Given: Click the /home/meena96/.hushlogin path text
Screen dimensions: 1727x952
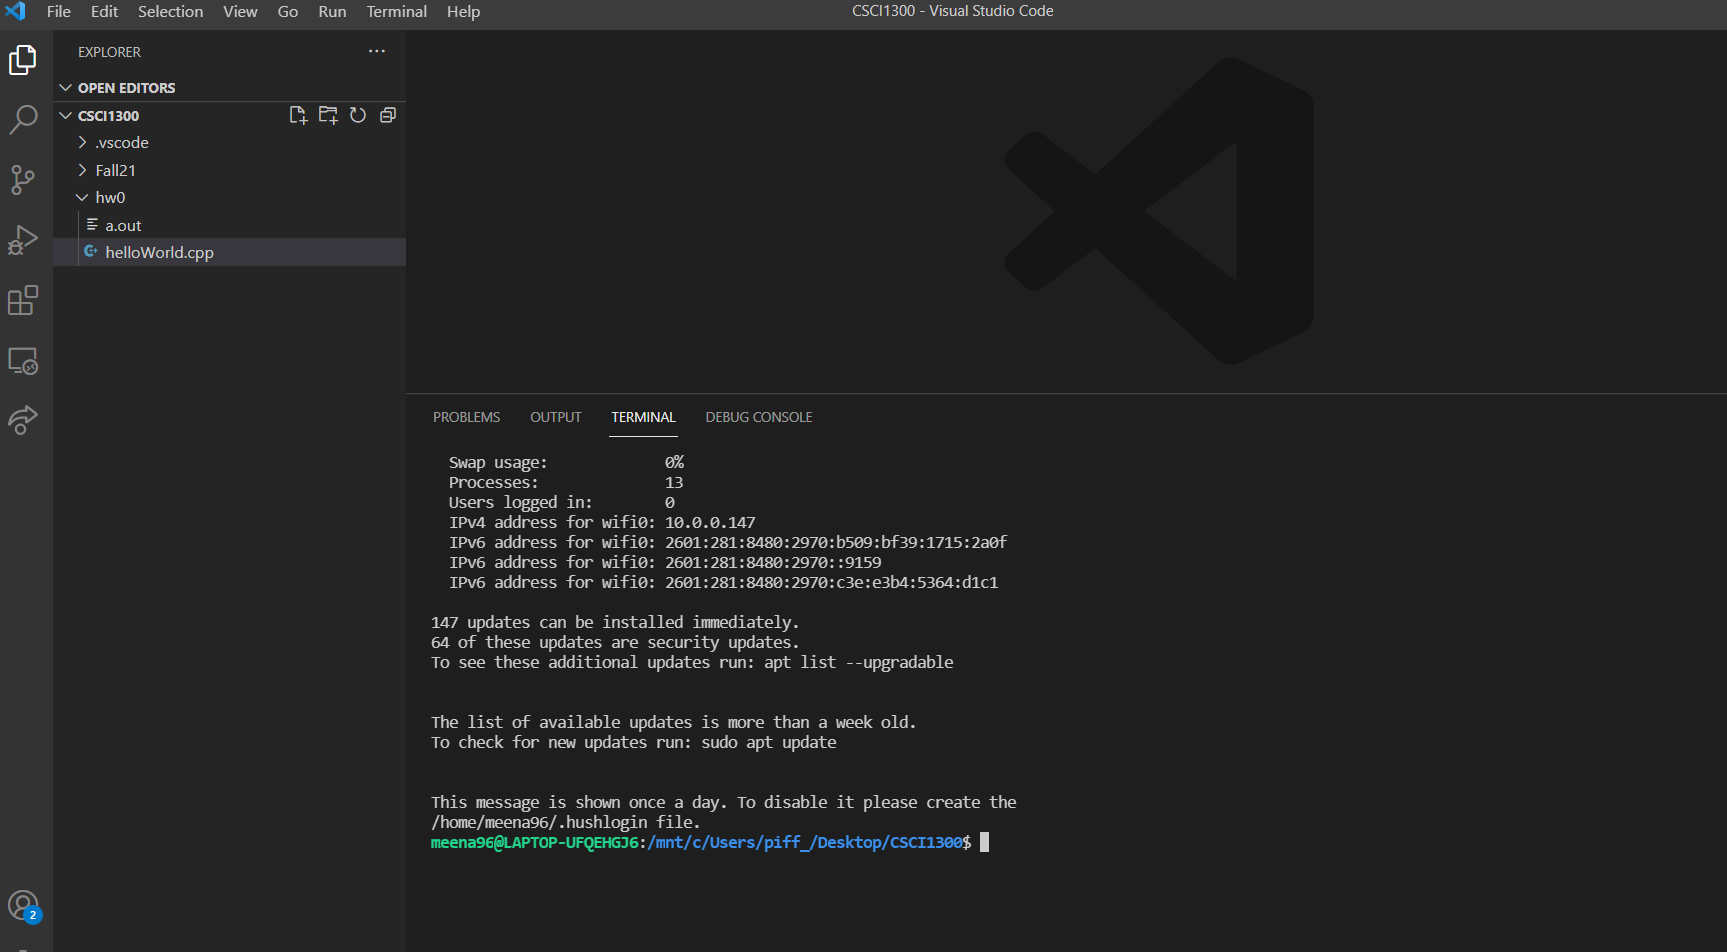Looking at the screenshot, I should point(540,822).
